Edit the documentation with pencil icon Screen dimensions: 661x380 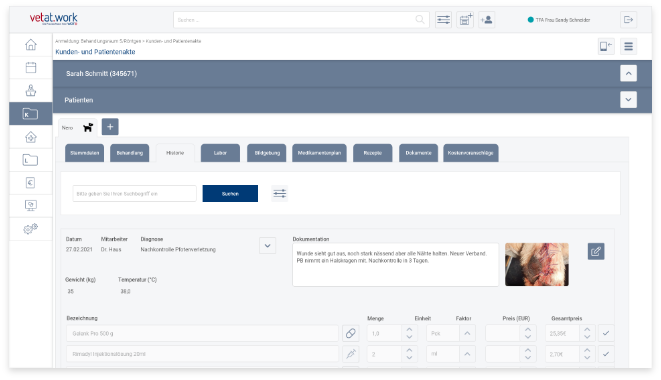click(596, 251)
